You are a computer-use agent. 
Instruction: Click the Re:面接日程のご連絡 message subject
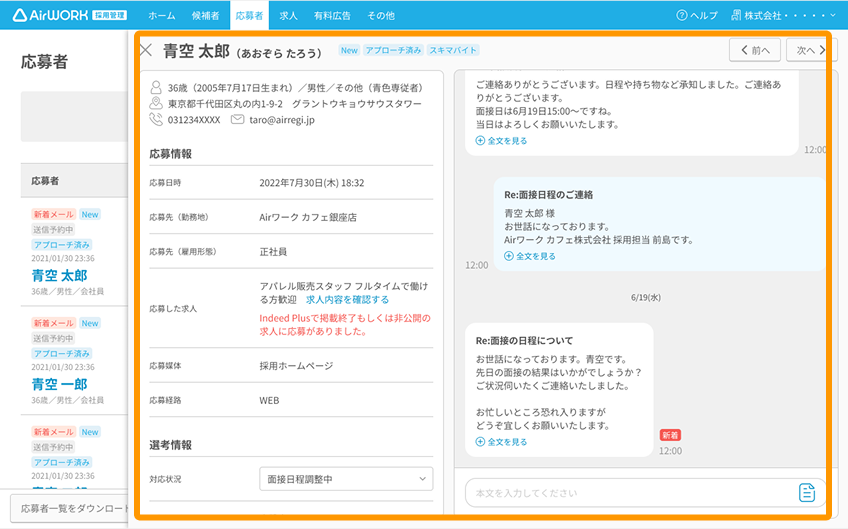[548, 195]
